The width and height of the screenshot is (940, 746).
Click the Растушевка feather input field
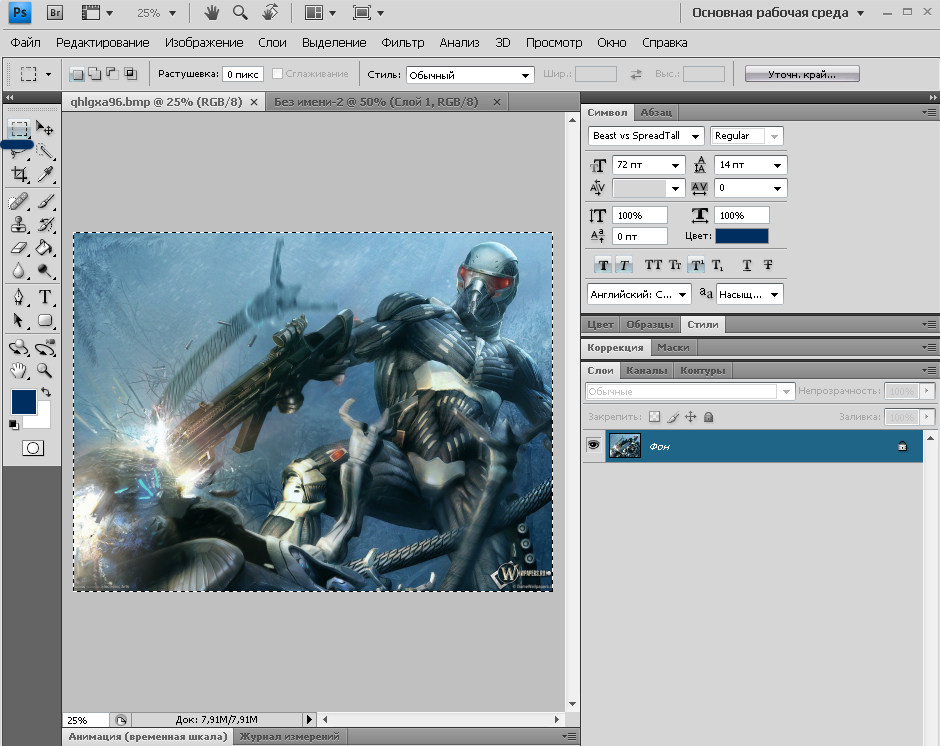[x=242, y=75]
